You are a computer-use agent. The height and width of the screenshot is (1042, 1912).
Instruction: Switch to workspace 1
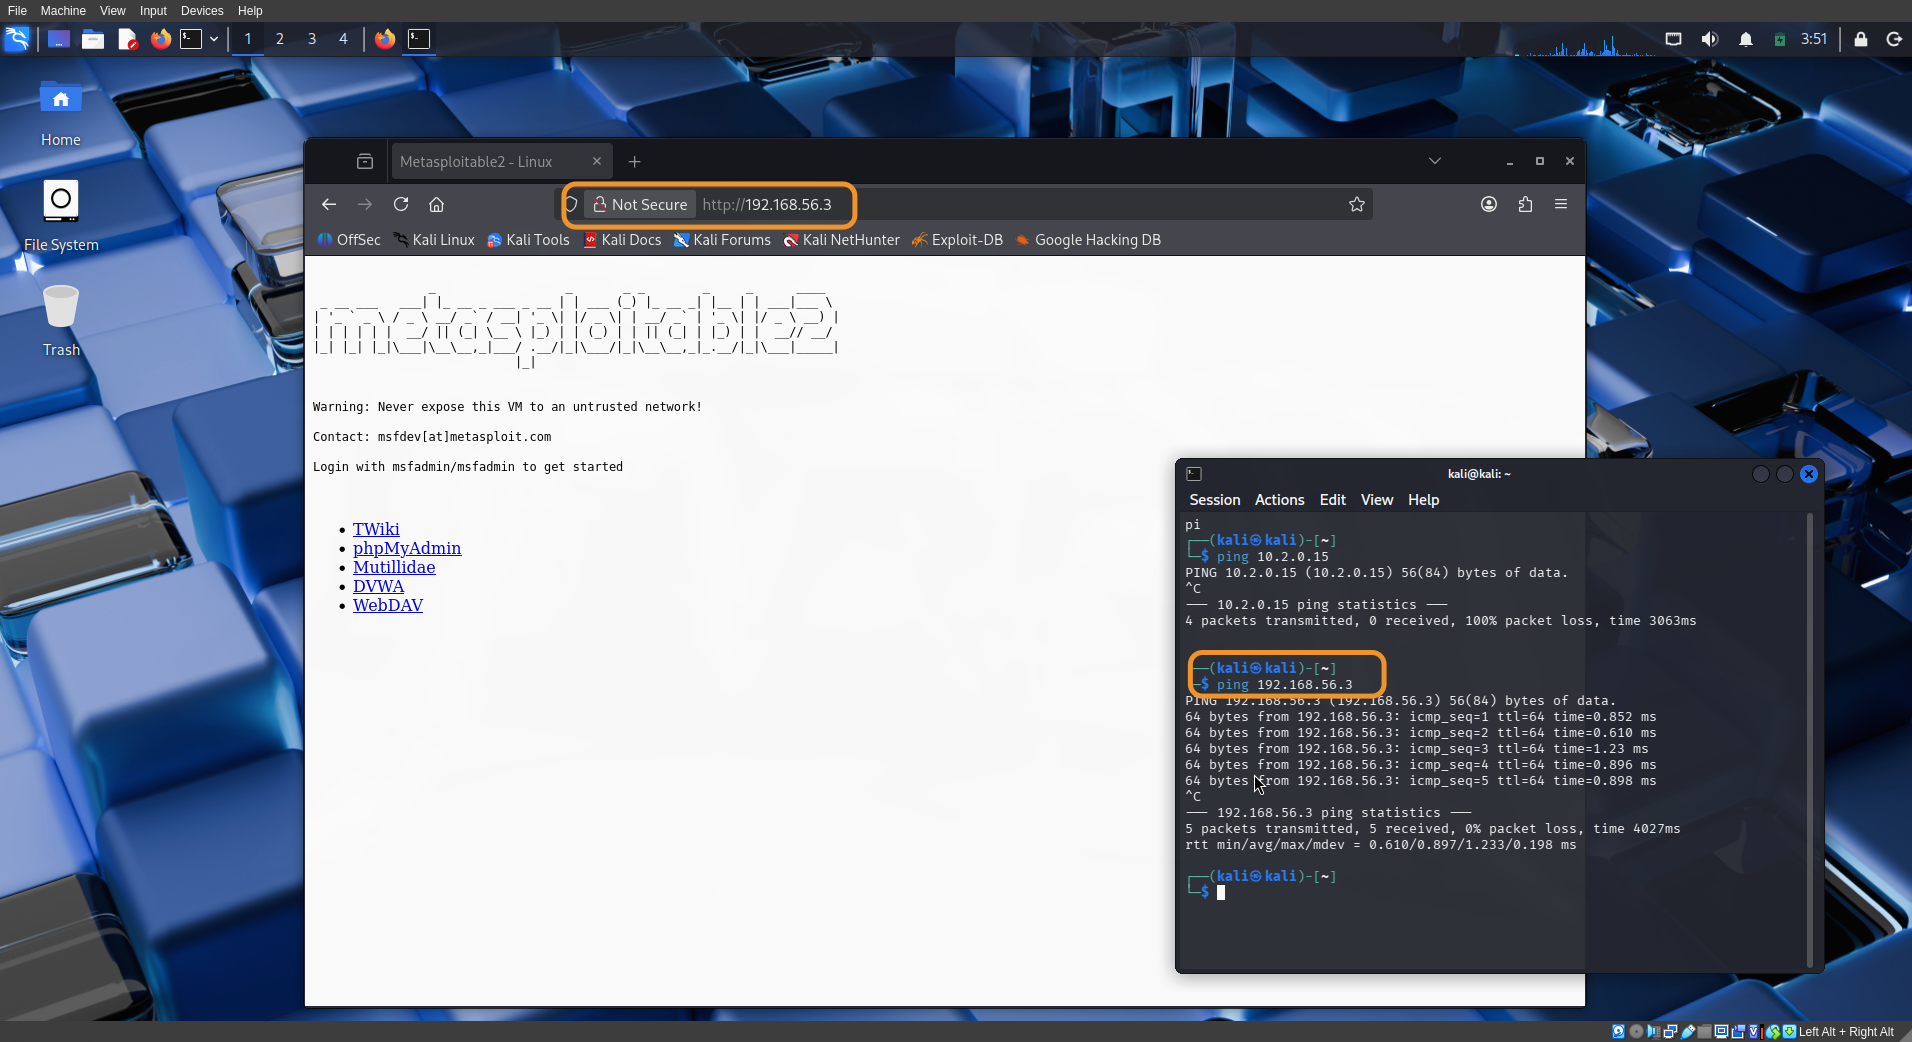pos(248,39)
